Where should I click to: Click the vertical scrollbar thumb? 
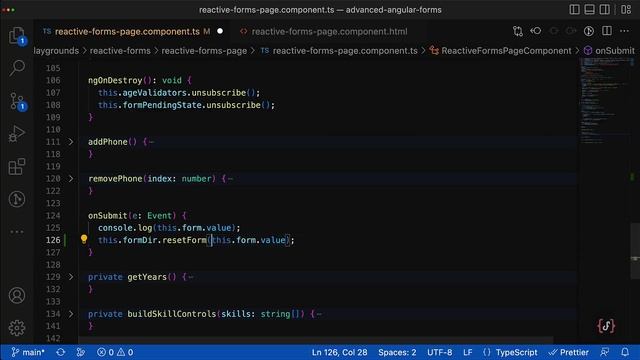coord(635,251)
